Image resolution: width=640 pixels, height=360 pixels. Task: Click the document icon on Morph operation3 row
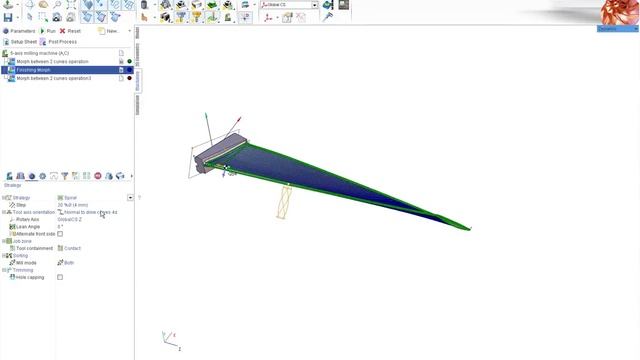(121, 78)
